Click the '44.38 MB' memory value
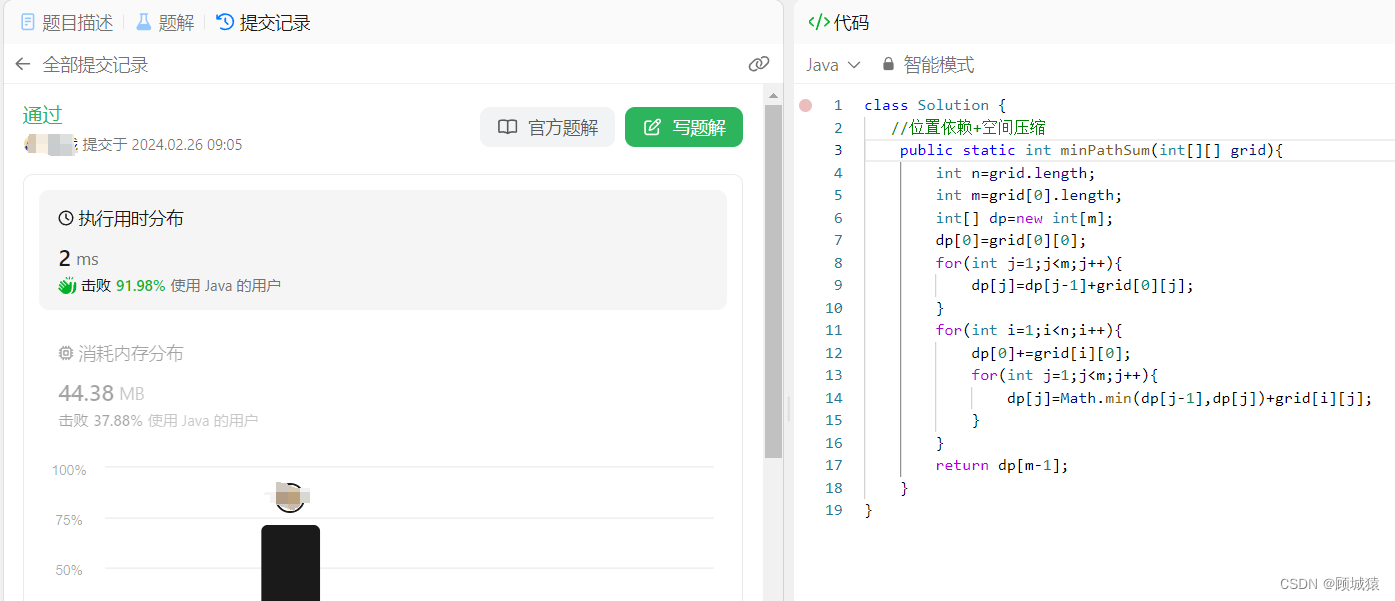This screenshot has width=1395, height=601. (101, 393)
